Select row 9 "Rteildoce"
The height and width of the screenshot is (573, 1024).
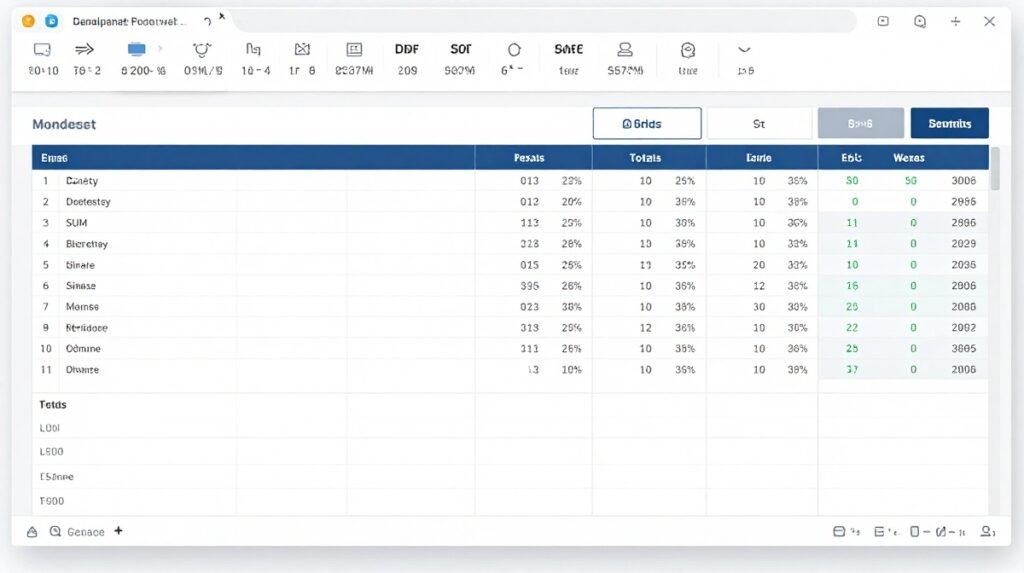coord(510,327)
